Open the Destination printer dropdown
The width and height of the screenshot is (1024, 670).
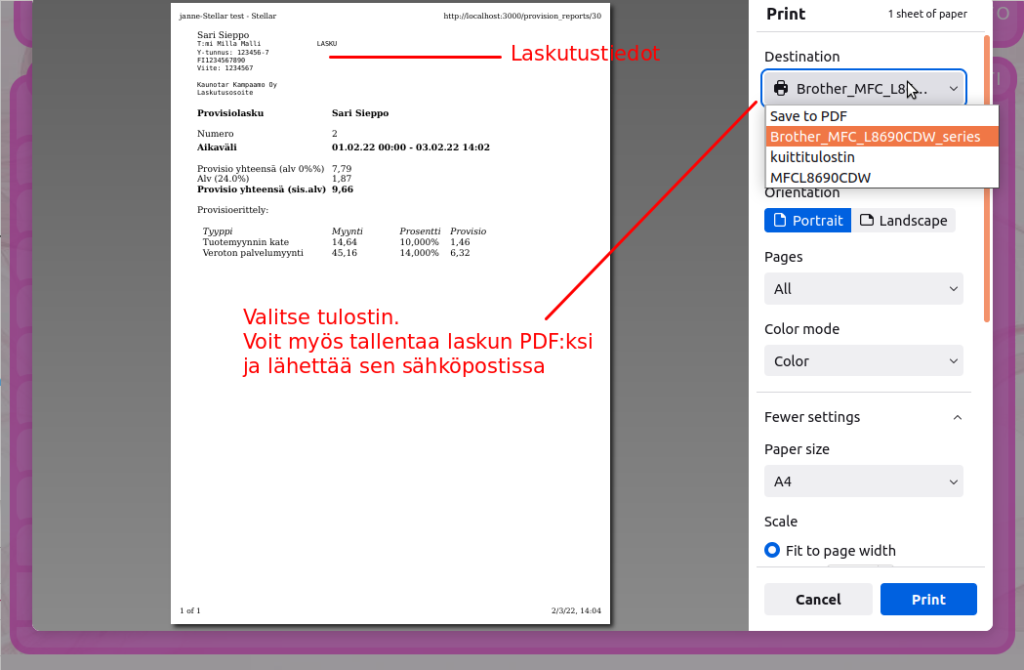863,89
